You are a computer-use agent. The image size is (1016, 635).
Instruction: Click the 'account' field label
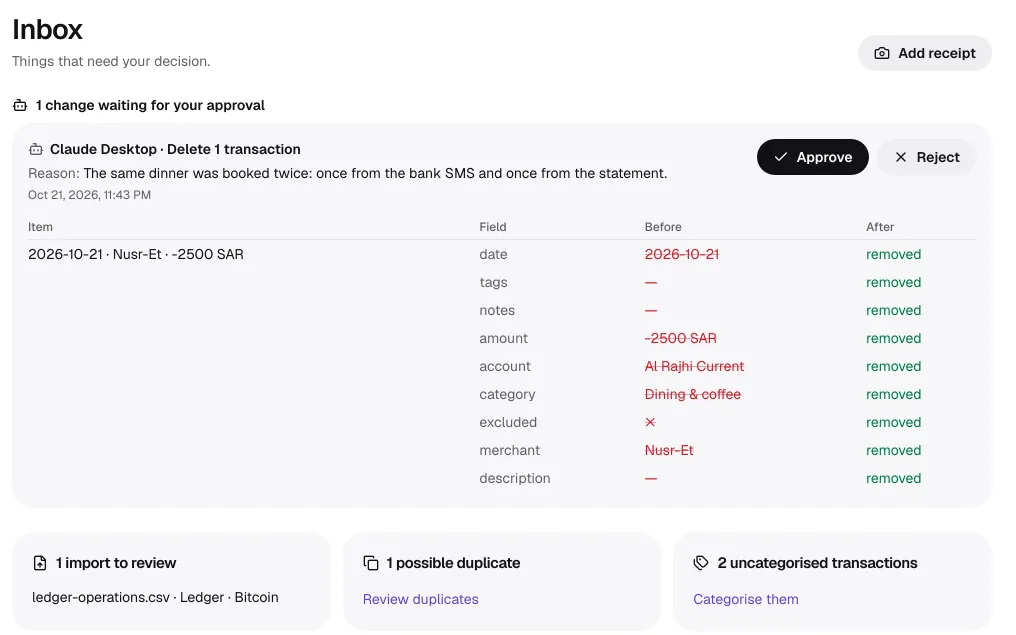point(505,367)
